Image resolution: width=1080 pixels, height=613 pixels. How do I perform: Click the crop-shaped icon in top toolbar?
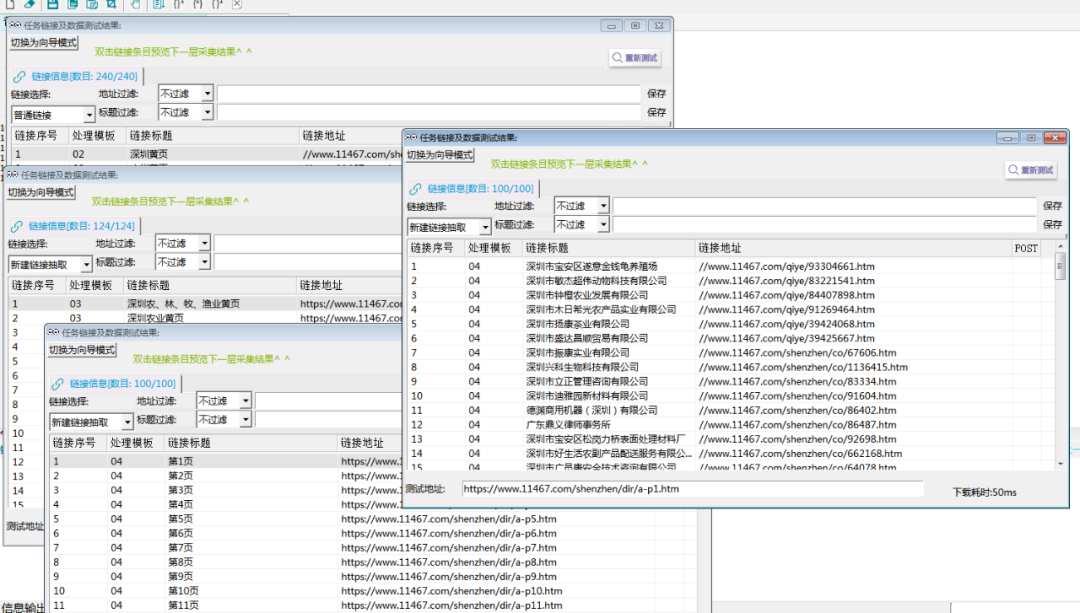pyautogui.click(x=111, y=4)
